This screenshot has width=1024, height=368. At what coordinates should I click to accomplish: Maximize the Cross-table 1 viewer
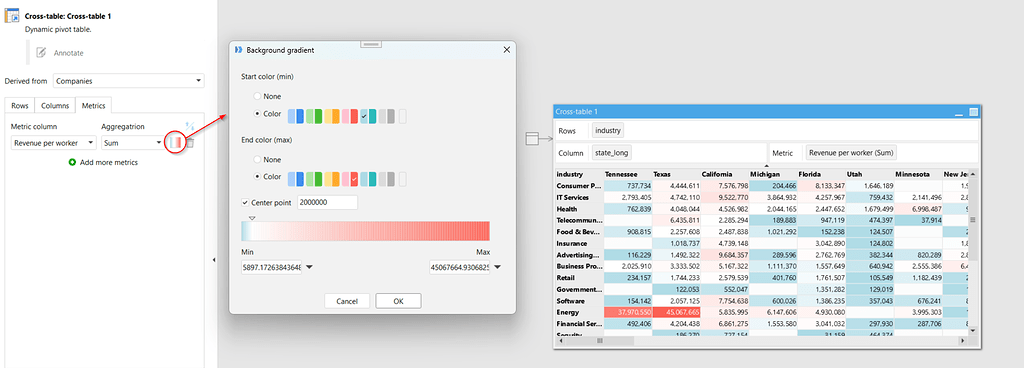pyautogui.click(x=973, y=112)
